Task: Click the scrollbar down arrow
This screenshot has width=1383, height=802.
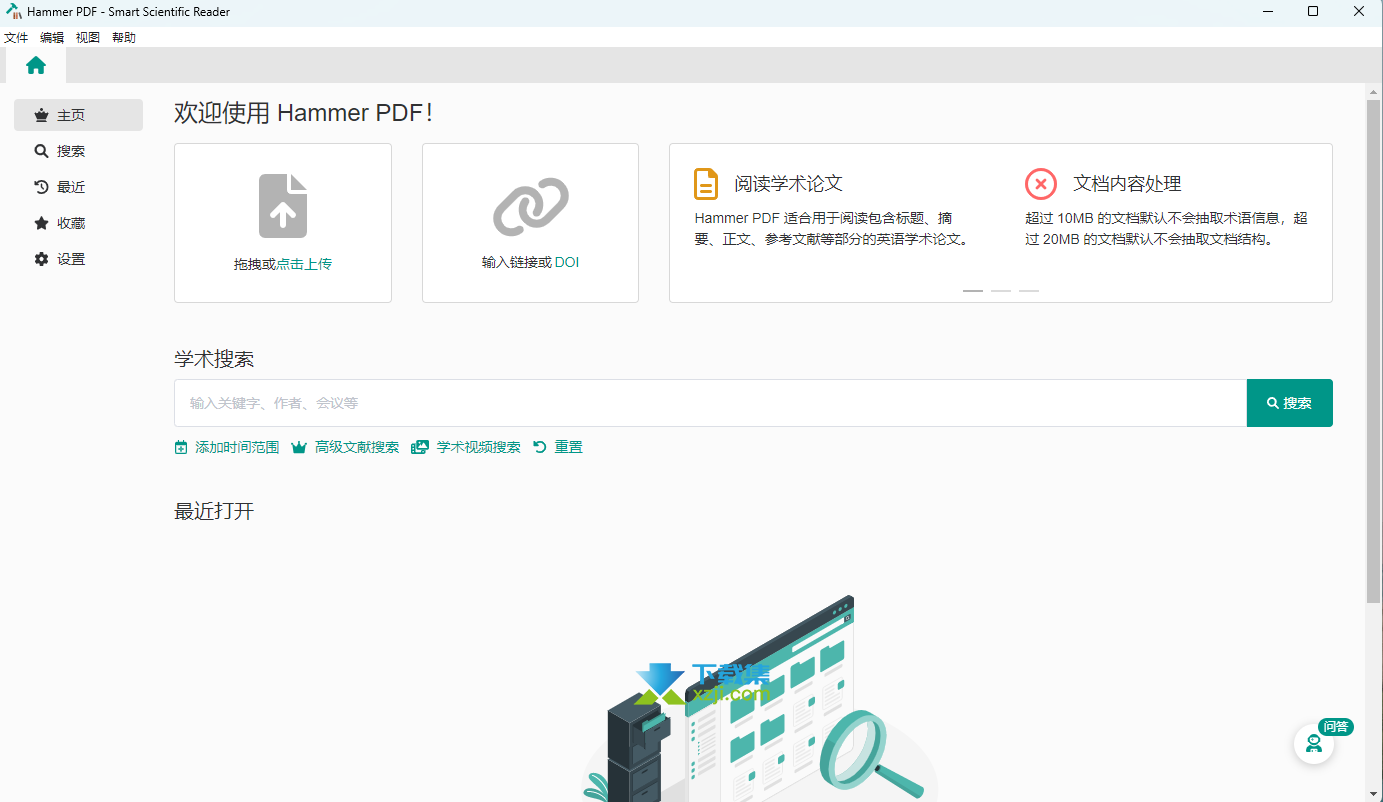Action: click(x=1374, y=793)
